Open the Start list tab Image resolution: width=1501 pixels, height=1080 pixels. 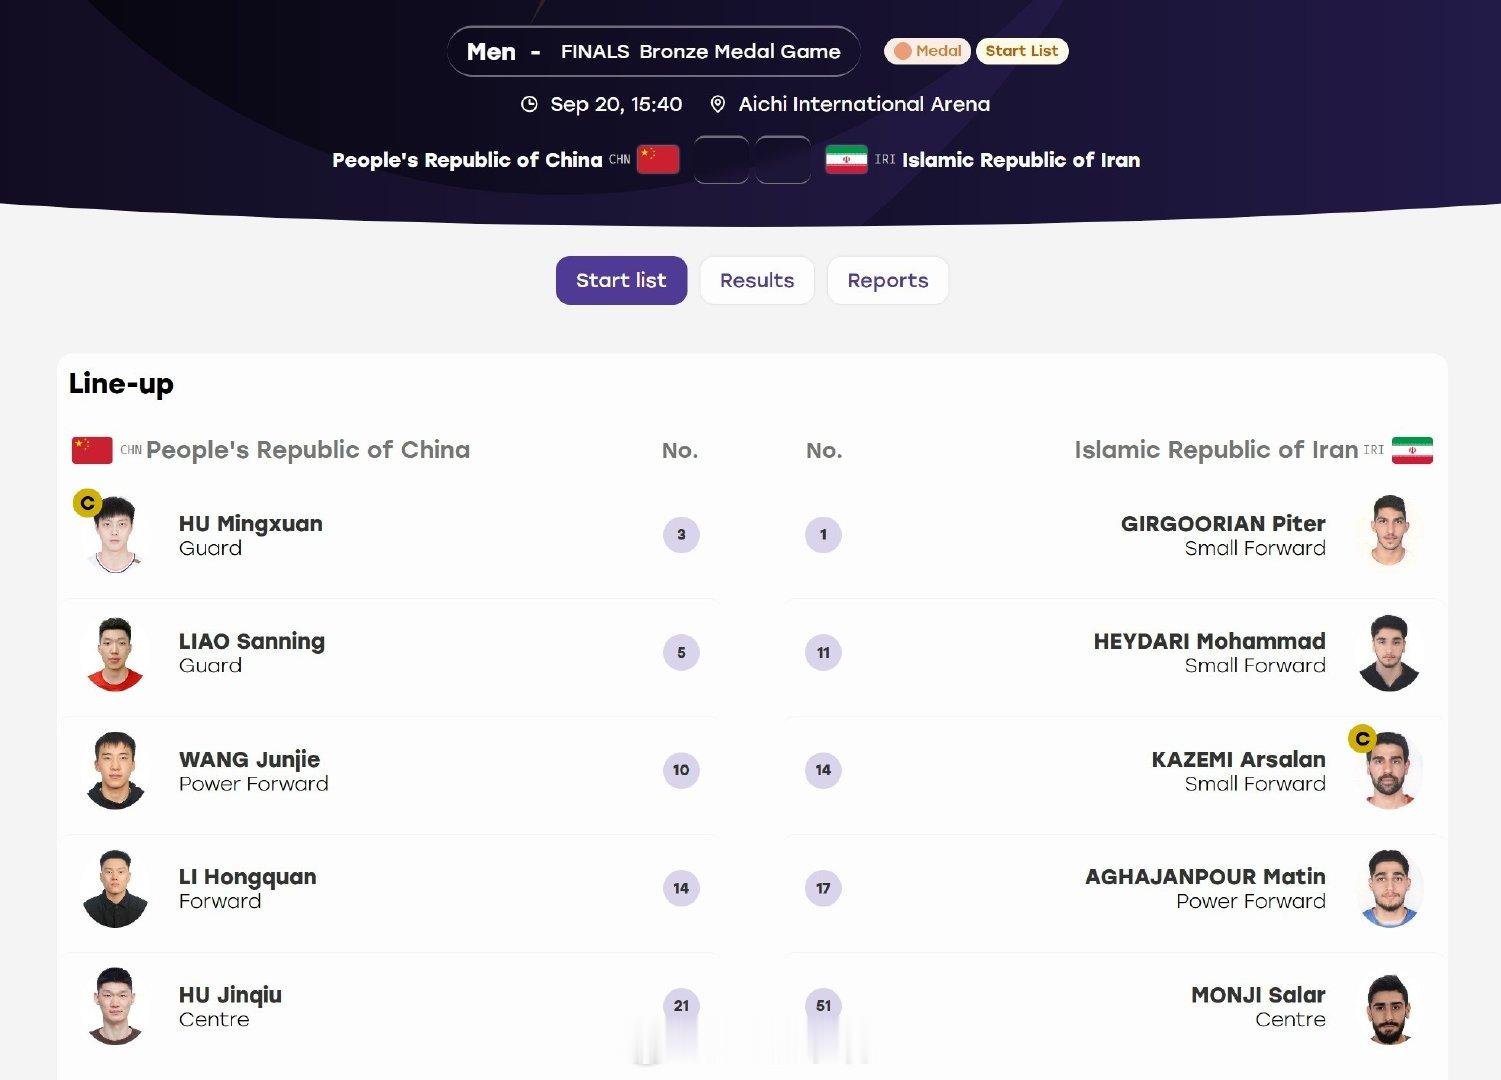coord(621,280)
